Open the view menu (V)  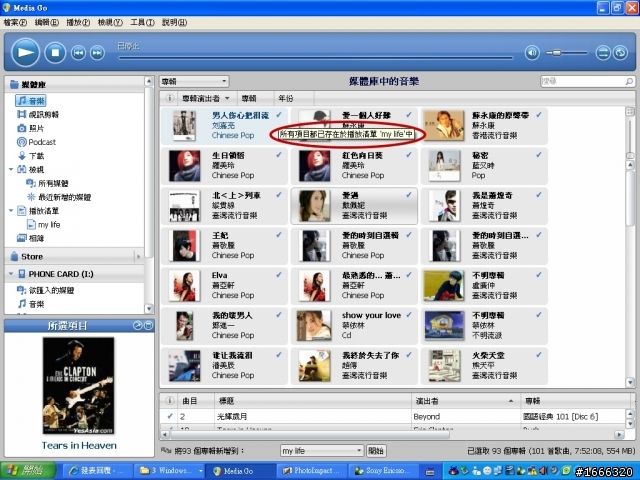pyautogui.click(x=110, y=22)
